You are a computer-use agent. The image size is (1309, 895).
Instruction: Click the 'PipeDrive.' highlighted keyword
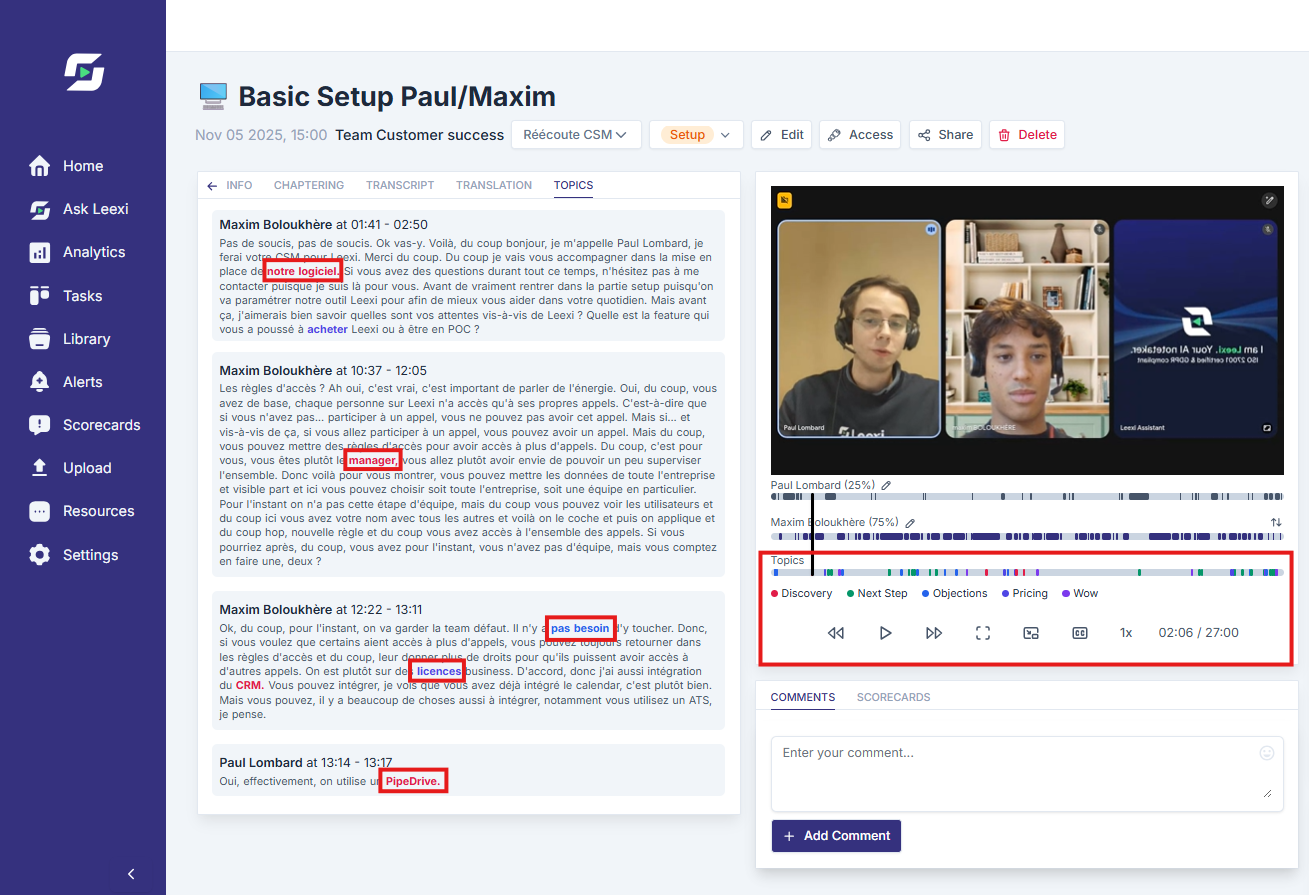click(x=414, y=781)
